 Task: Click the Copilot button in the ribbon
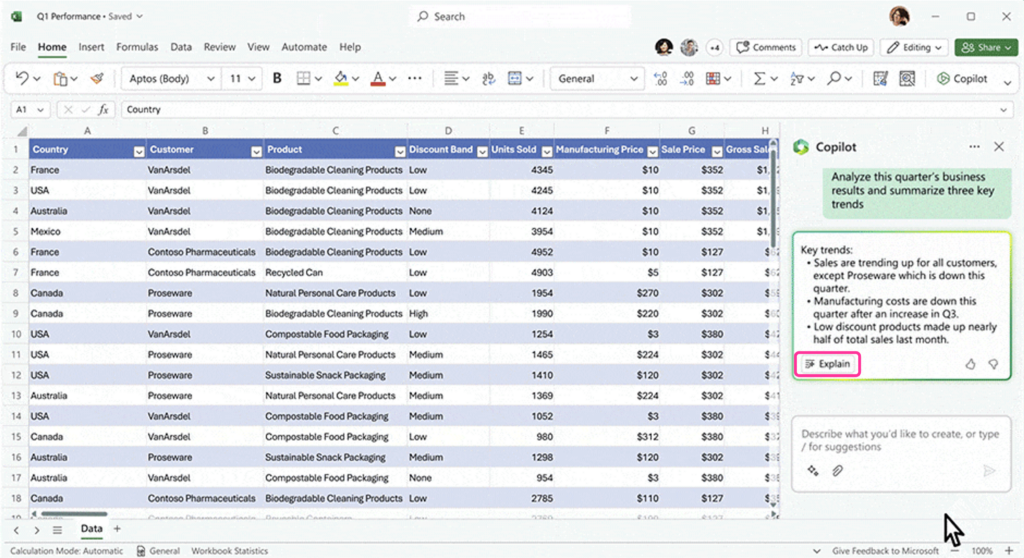pyautogui.click(x=961, y=79)
